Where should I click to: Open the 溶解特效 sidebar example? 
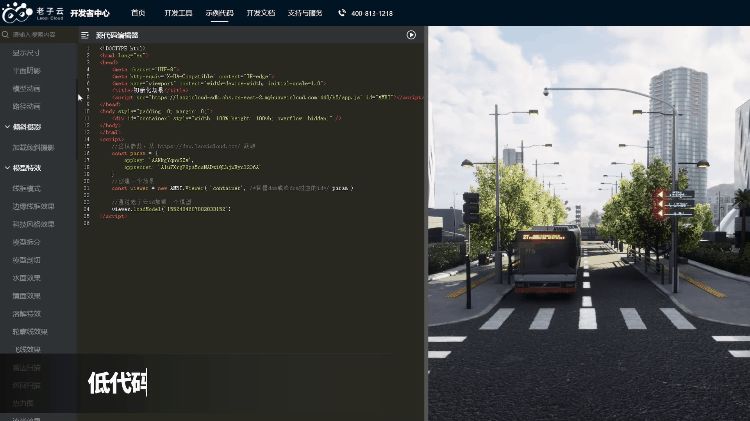(26, 314)
